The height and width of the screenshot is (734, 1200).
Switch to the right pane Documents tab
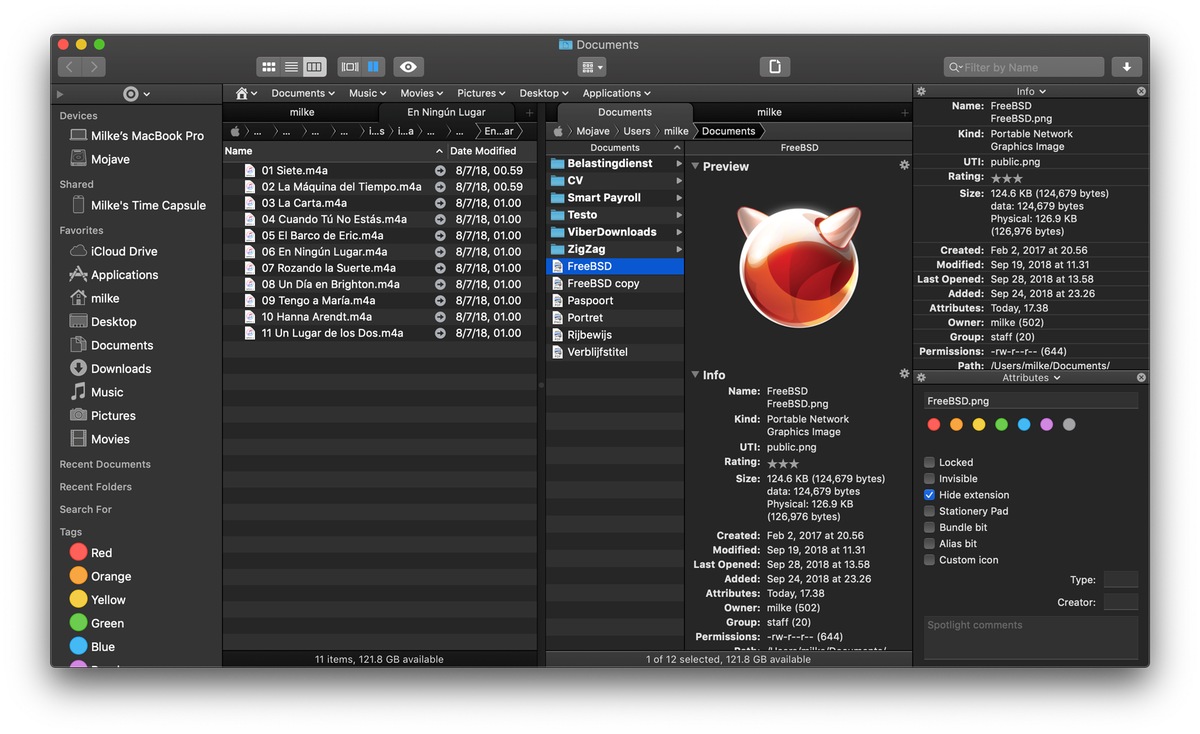[625, 112]
